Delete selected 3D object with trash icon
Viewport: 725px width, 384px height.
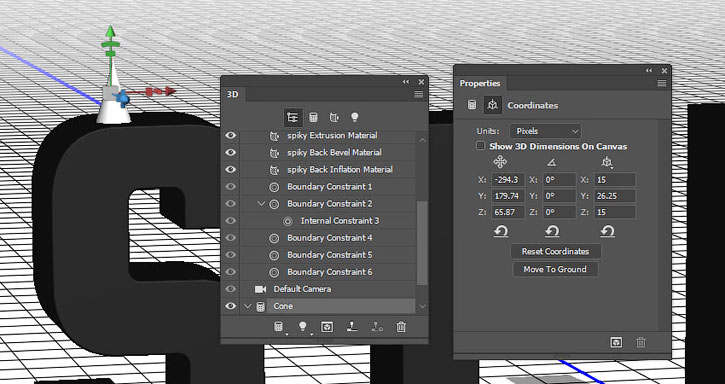401,327
